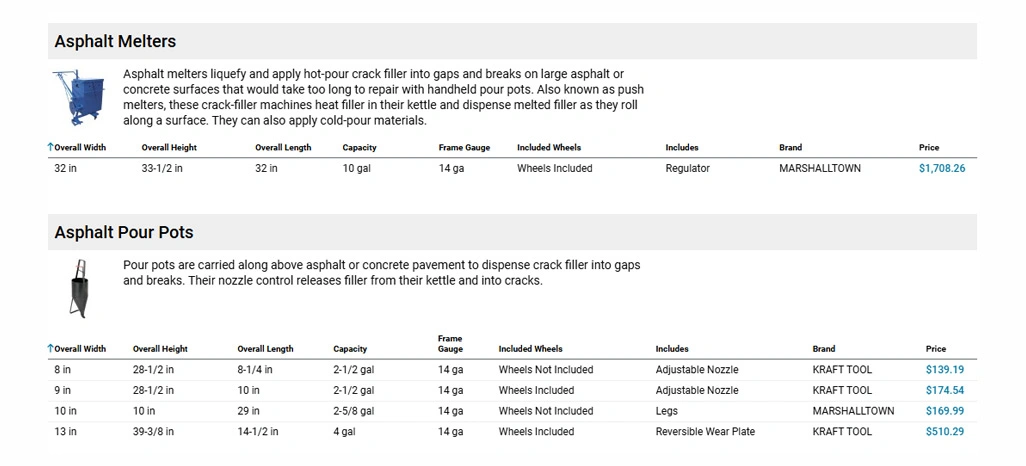Sort melters table by Included Wheels header

point(549,147)
